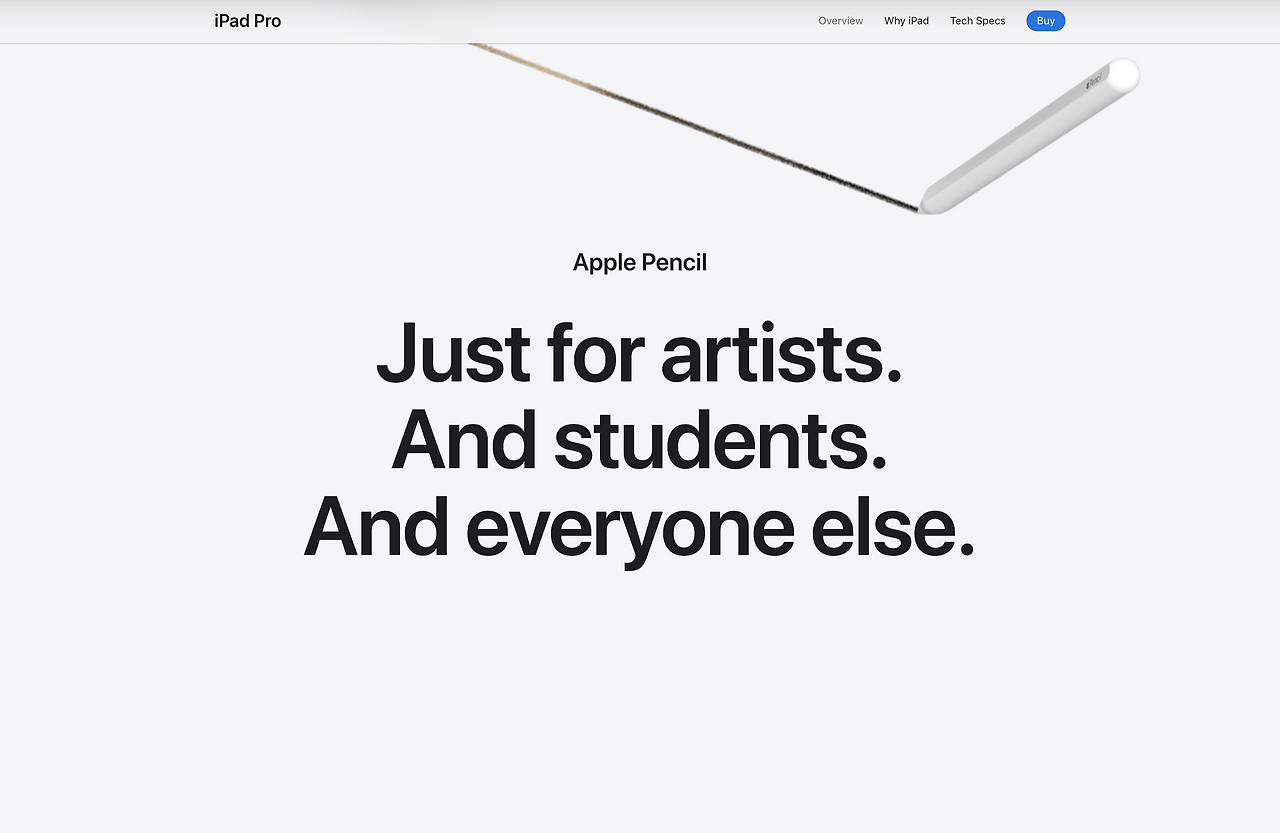
Task: Click the word 'Just' in the headline
Action: pyautogui.click(x=454, y=352)
